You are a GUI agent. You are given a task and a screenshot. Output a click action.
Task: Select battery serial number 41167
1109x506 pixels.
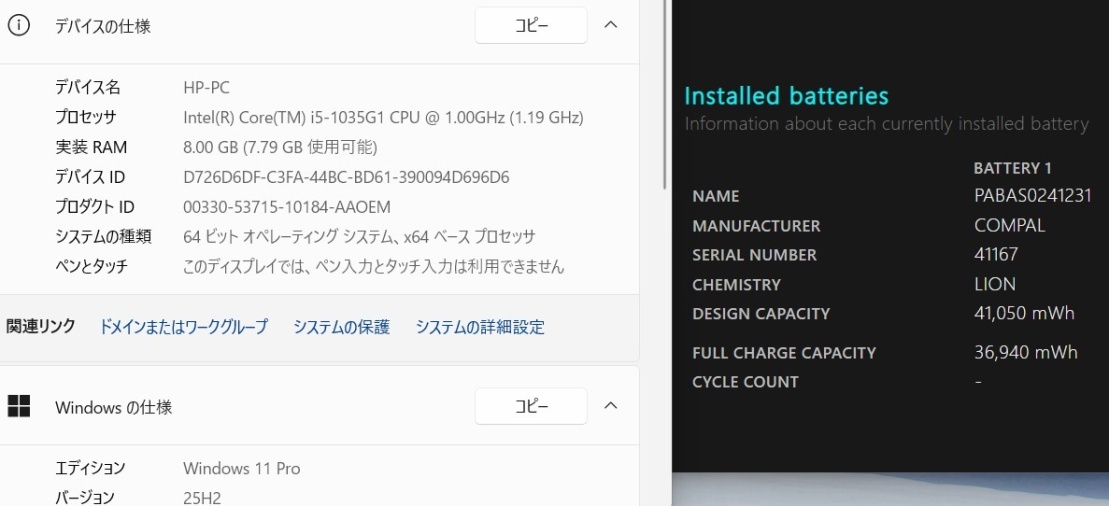pos(996,255)
